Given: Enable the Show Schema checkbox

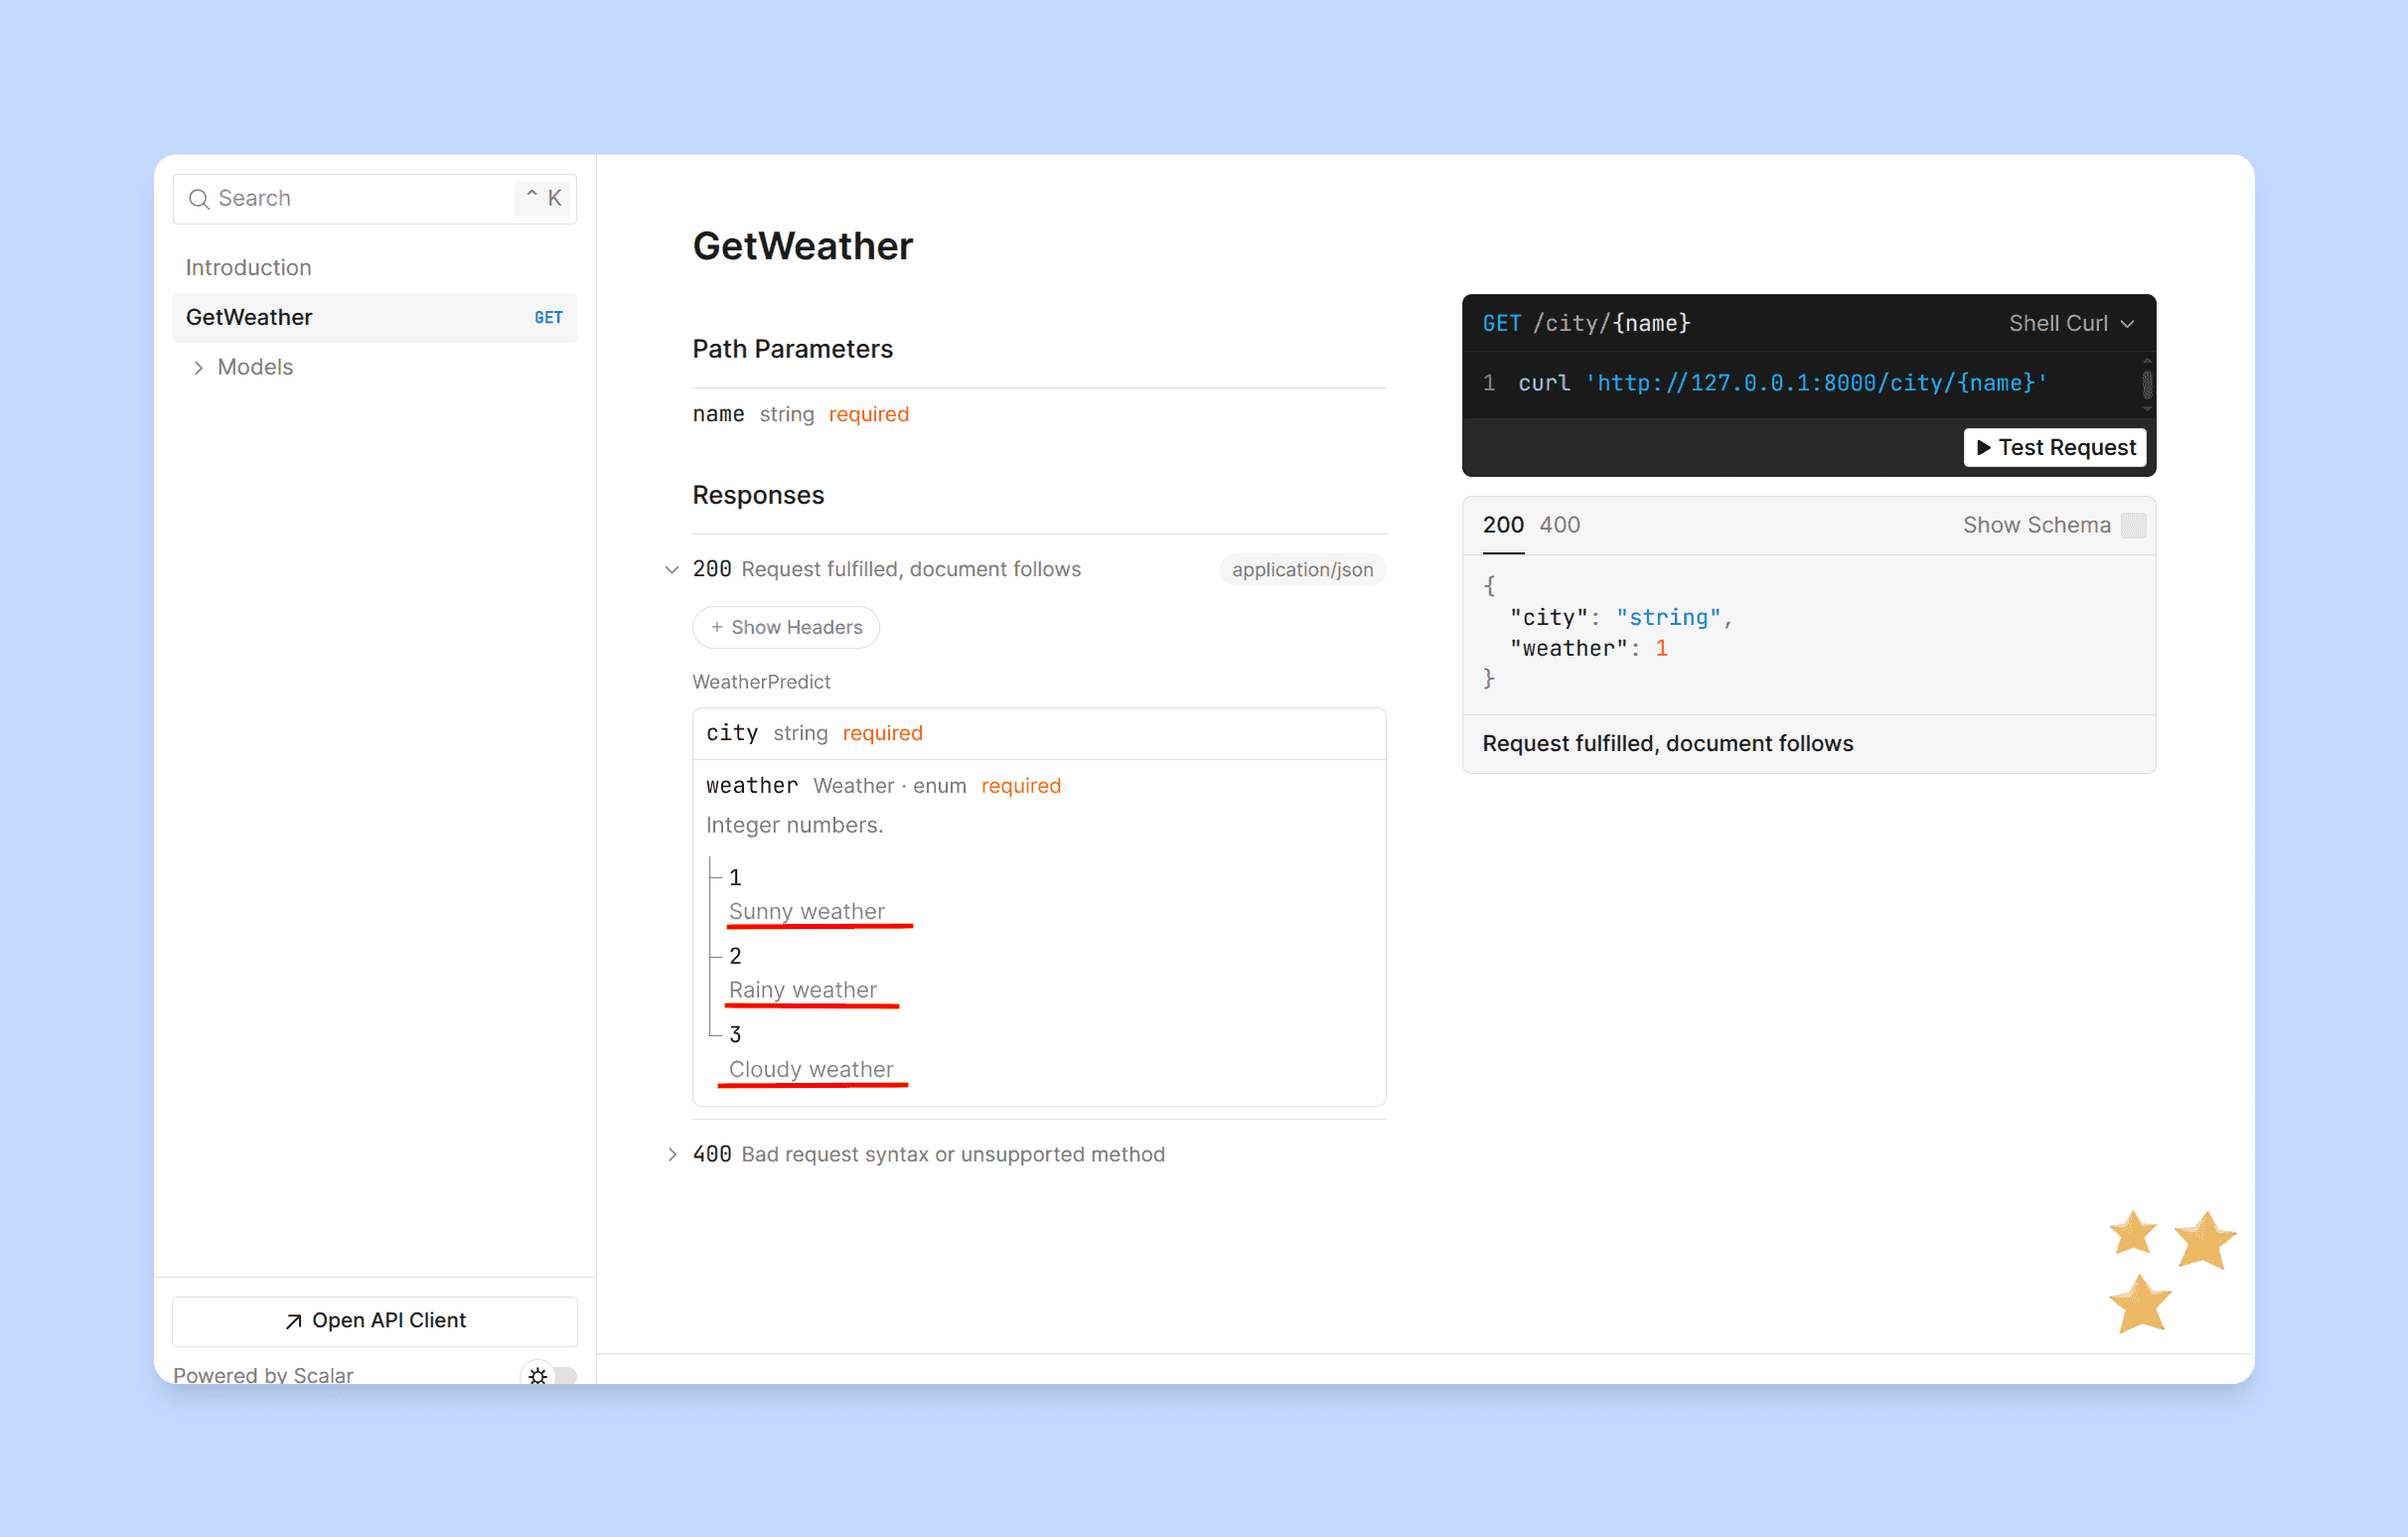Looking at the screenshot, I should [2133, 525].
